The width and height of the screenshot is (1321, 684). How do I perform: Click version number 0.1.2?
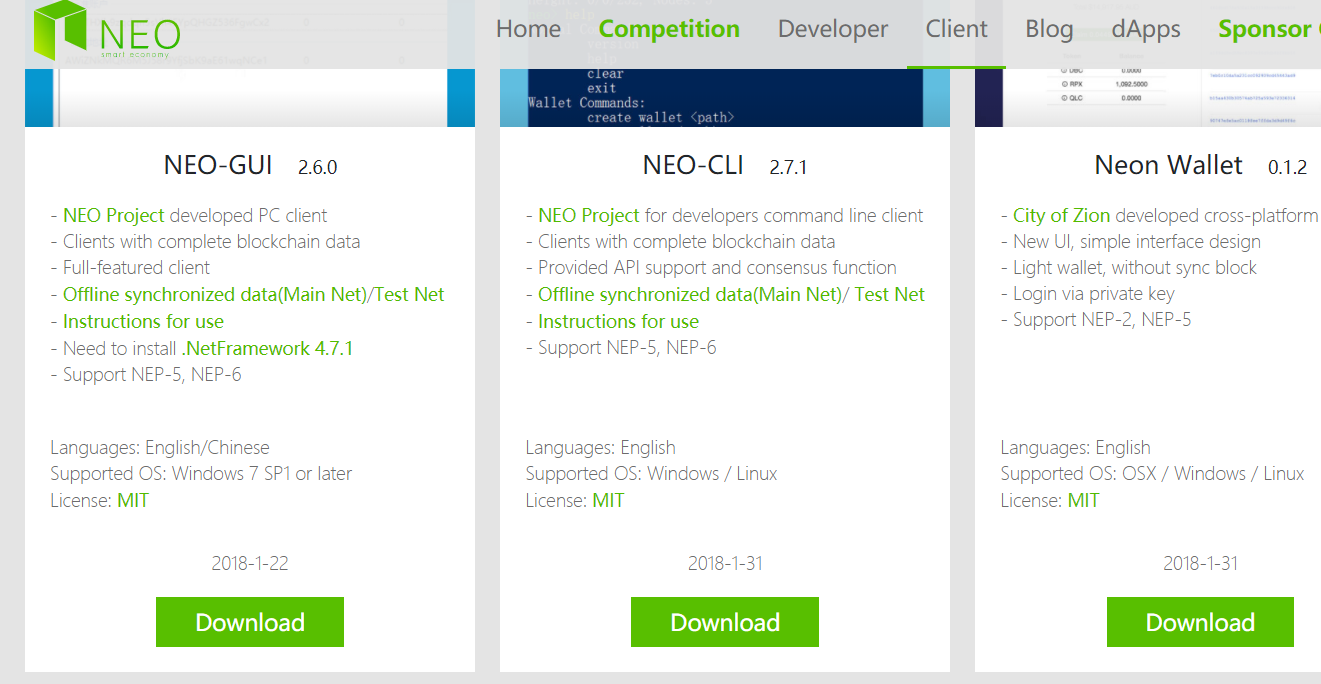[x=1287, y=168]
